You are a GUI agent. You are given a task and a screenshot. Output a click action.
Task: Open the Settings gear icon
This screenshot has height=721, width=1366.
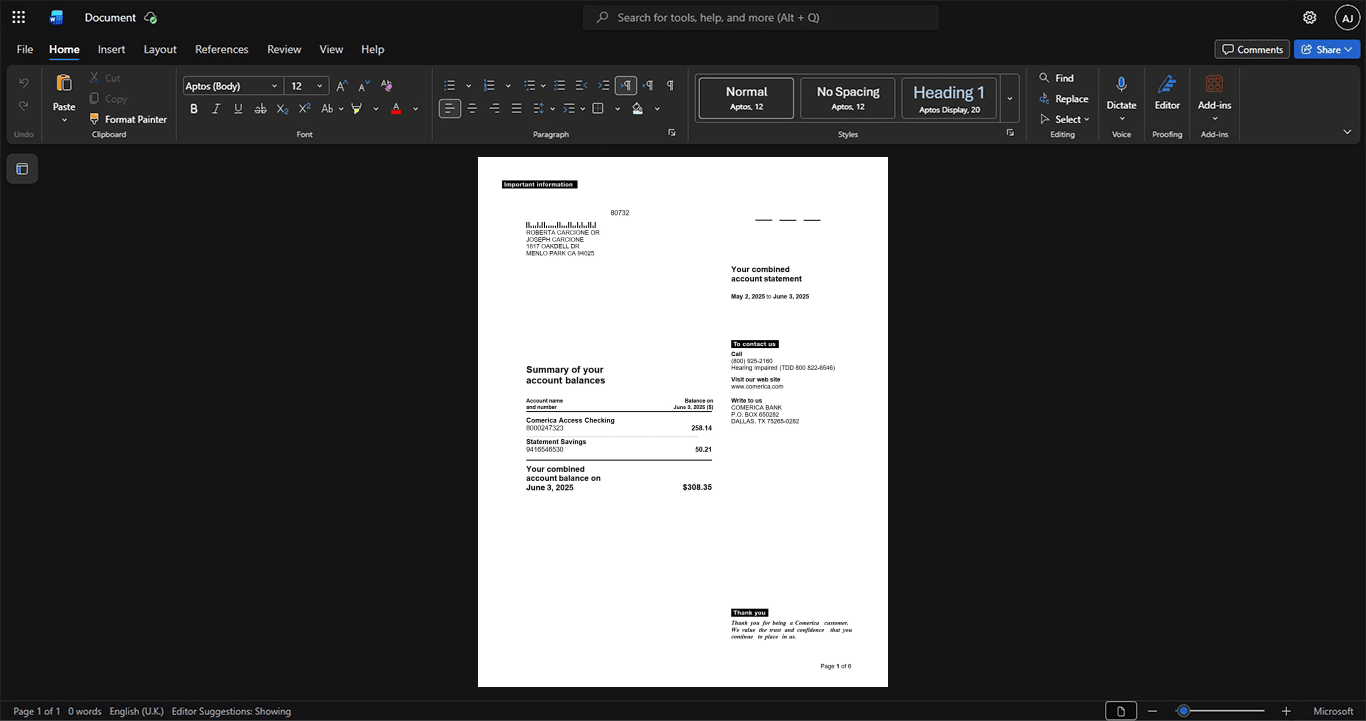1309,17
